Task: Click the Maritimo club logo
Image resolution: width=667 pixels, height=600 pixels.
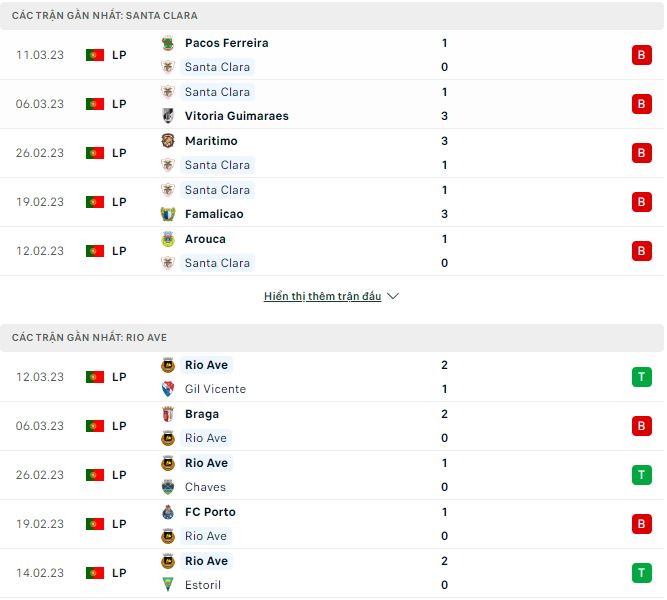Action: (x=168, y=141)
